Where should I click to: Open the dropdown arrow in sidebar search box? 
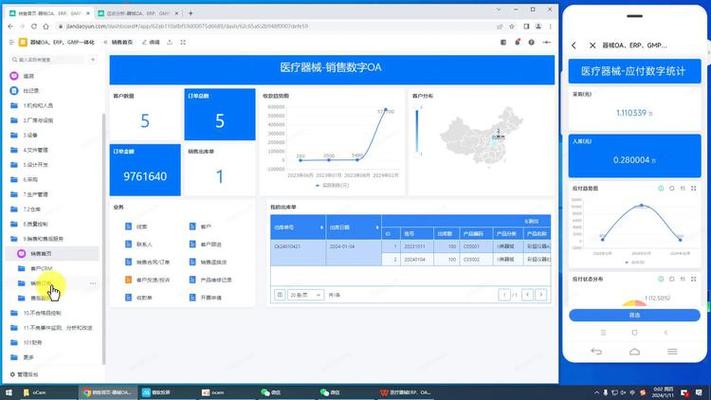point(93,59)
